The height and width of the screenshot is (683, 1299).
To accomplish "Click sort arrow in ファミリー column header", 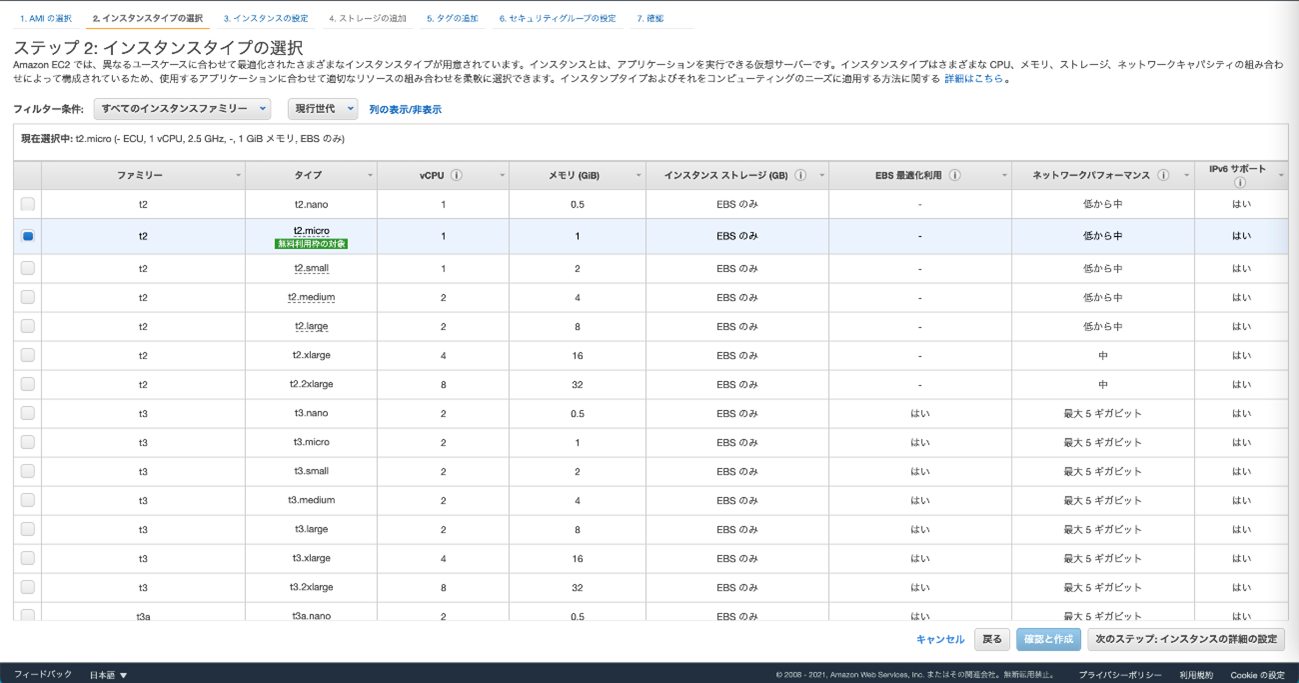I will [x=238, y=176].
